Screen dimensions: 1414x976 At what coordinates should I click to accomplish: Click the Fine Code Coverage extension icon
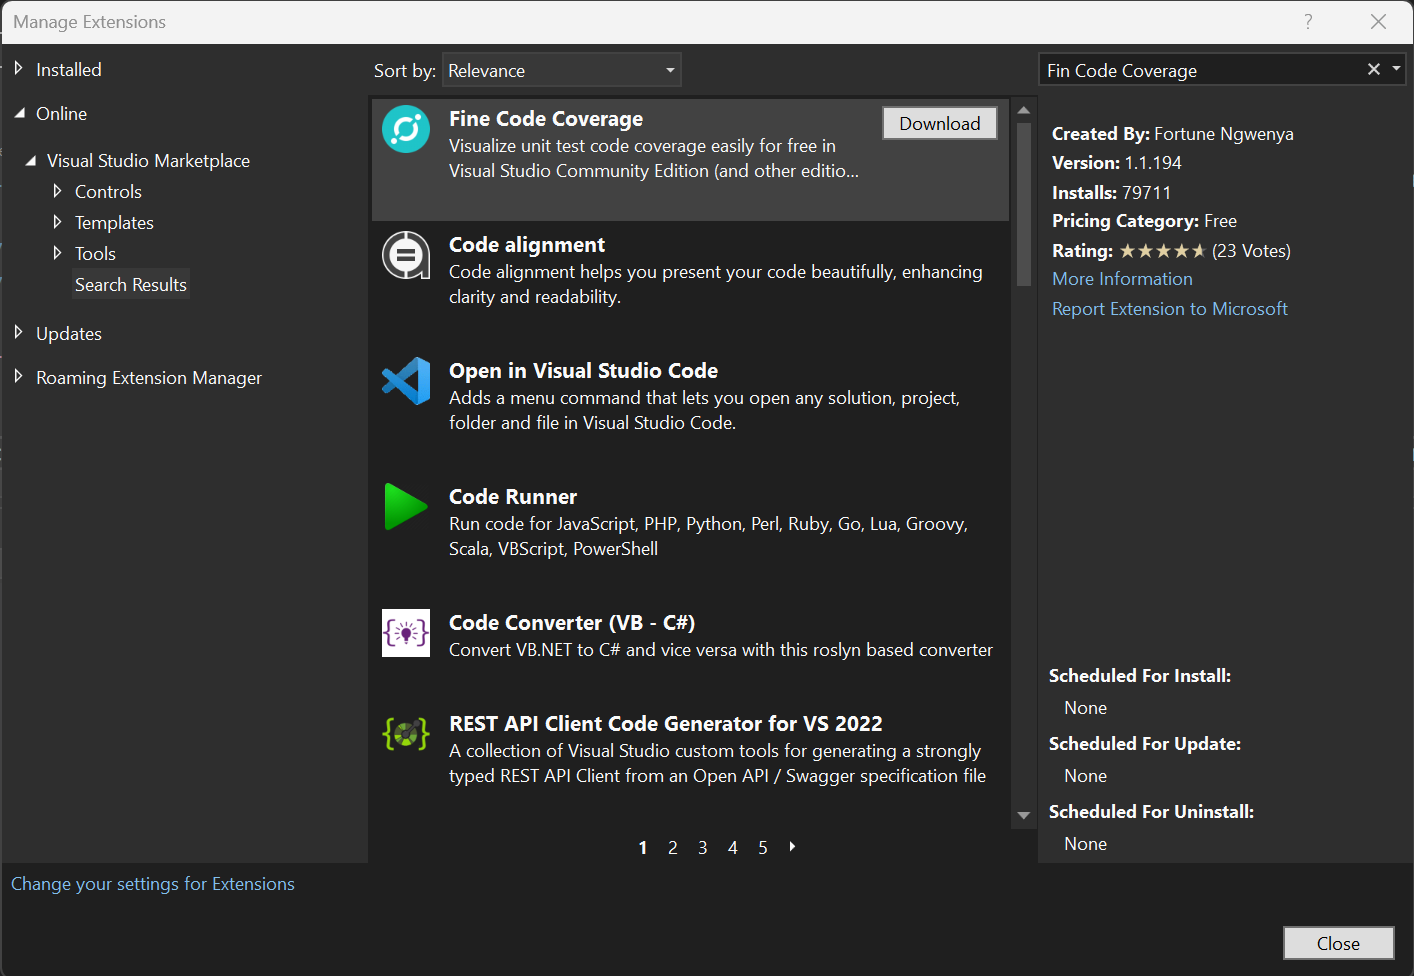pyautogui.click(x=406, y=129)
